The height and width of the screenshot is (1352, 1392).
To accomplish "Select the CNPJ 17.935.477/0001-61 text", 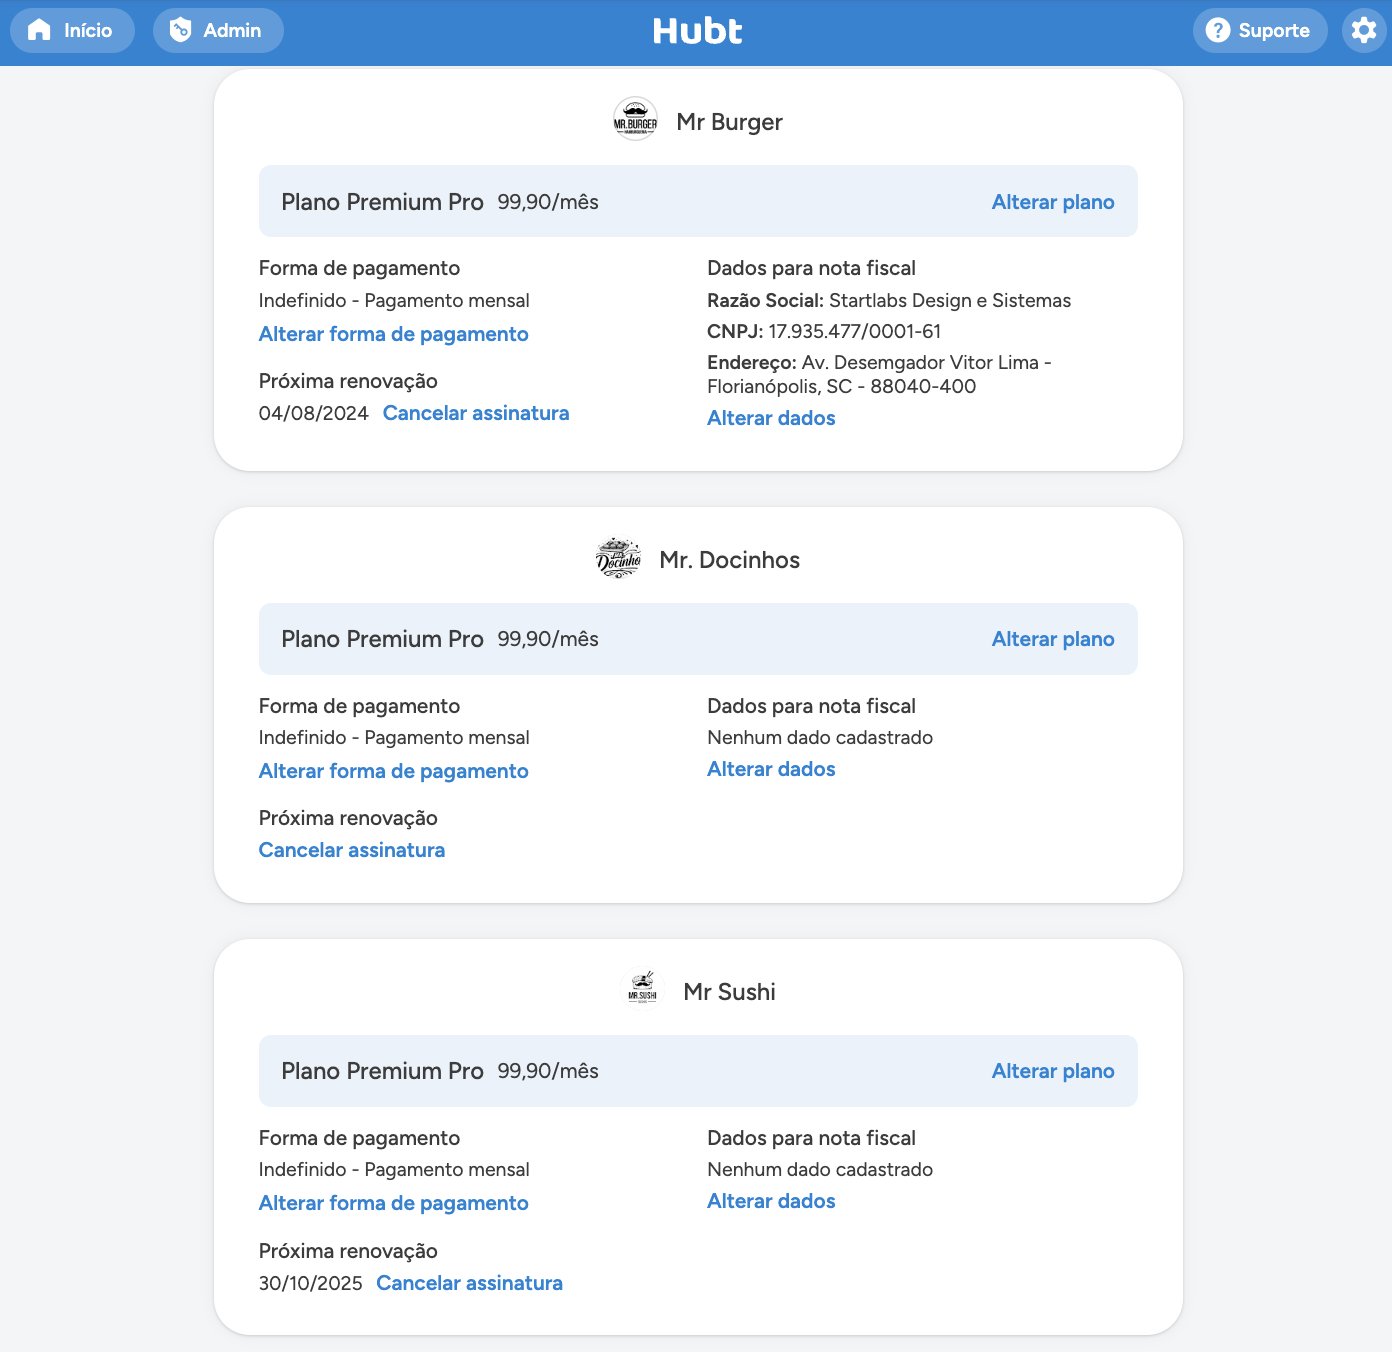I will (824, 331).
